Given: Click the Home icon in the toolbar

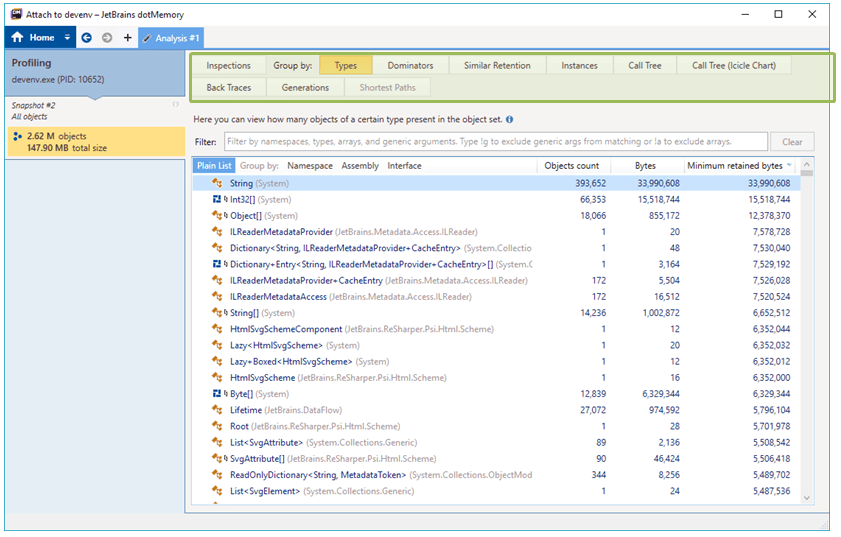Looking at the screenshot, I should pyautogui.click(x=17, y=38).
